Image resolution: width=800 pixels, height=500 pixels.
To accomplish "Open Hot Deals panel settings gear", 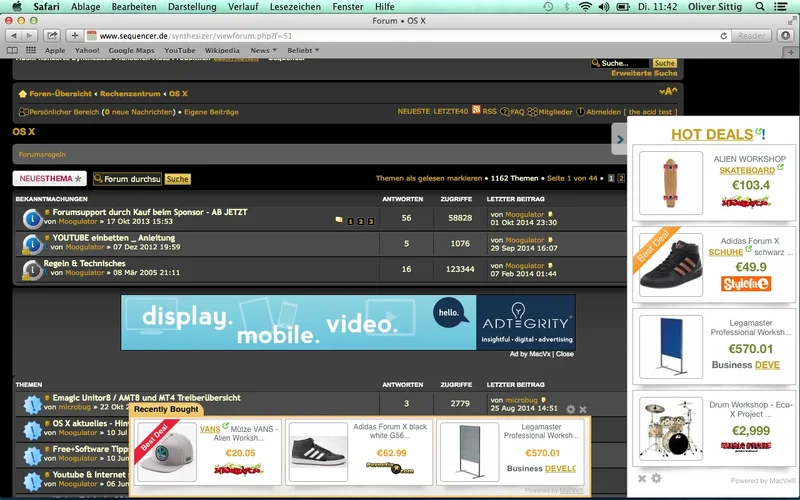I will pyautogui.click(x=656, y=478).
